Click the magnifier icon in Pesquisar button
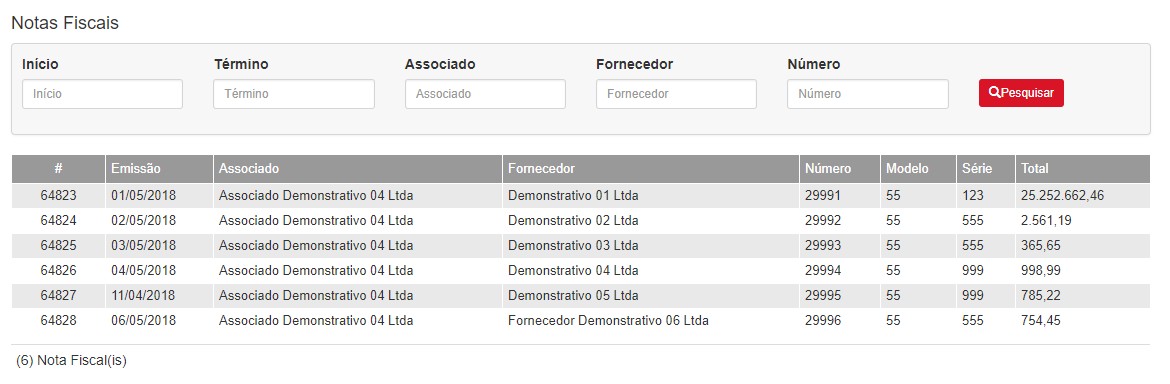Screen dimensions: 1170x384 994,92
